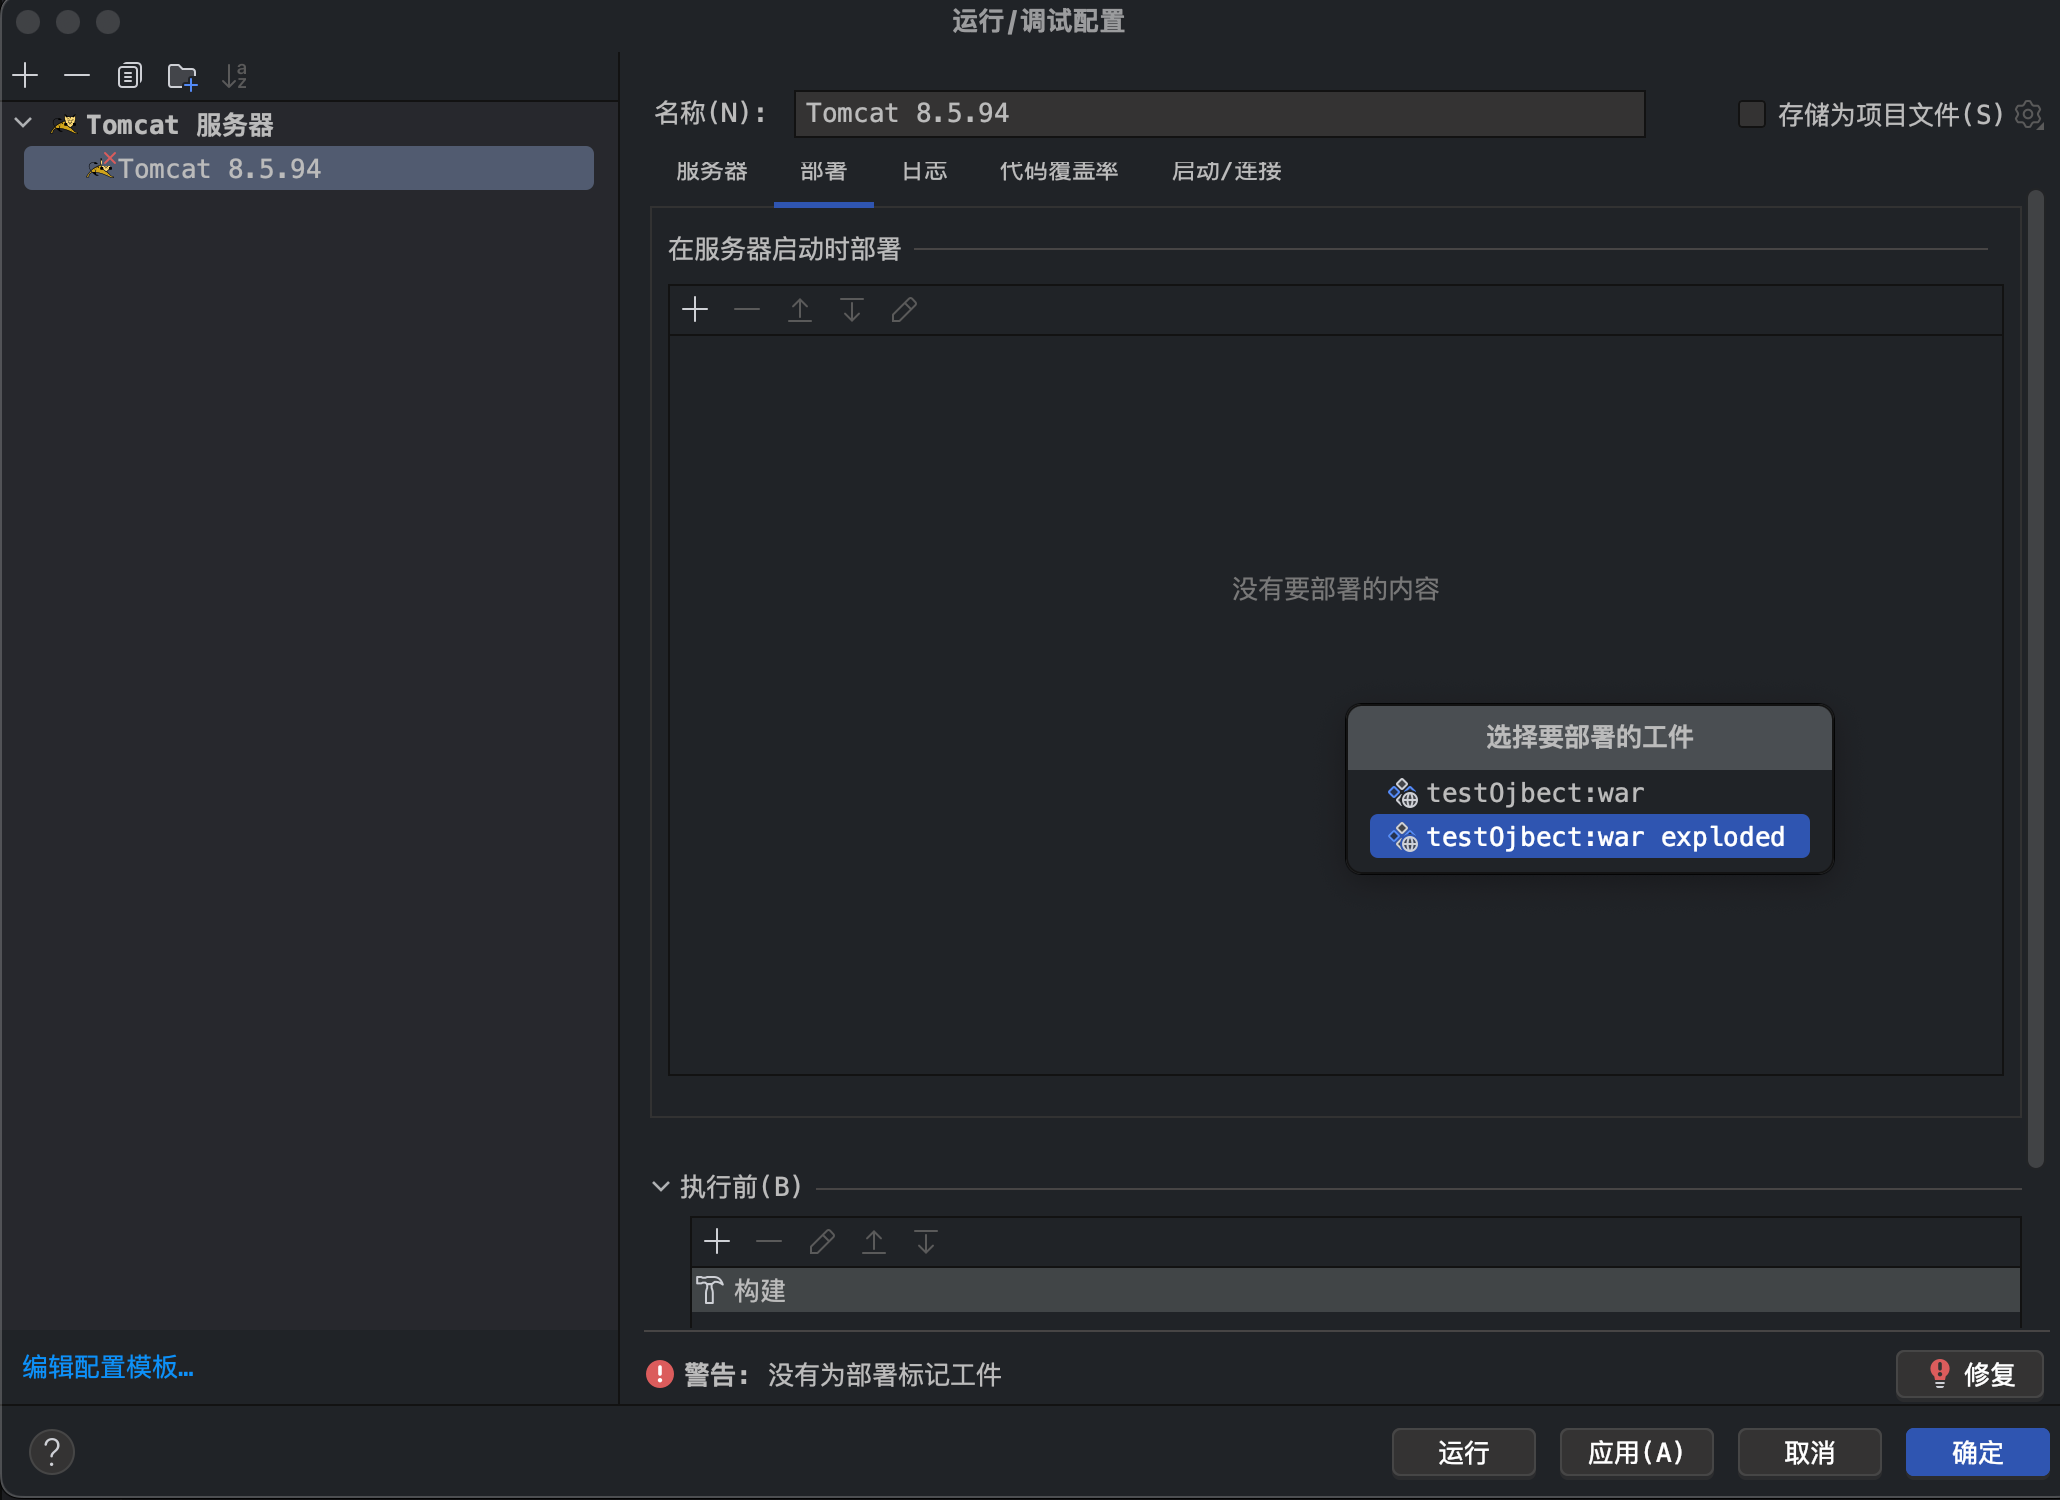Image resolution: width=2060 pixels, height=1500 pixels.
Task: Click the 构建 hammer icon
Action: click(710, 1290)
